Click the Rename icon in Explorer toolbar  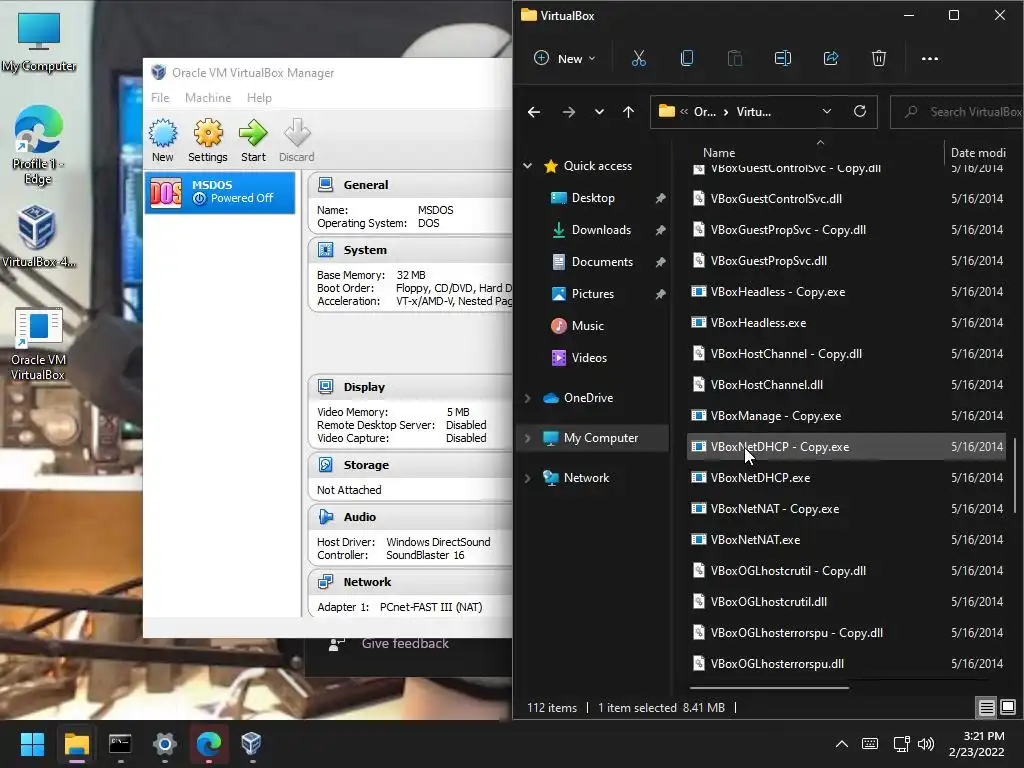782,58
